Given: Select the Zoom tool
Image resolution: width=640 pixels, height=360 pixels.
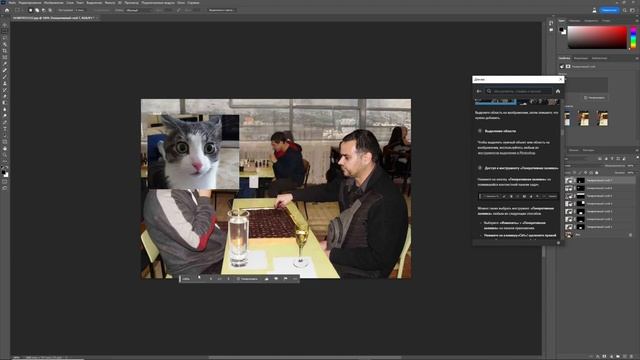Looking at the screenshot, I should coord(5,155).
